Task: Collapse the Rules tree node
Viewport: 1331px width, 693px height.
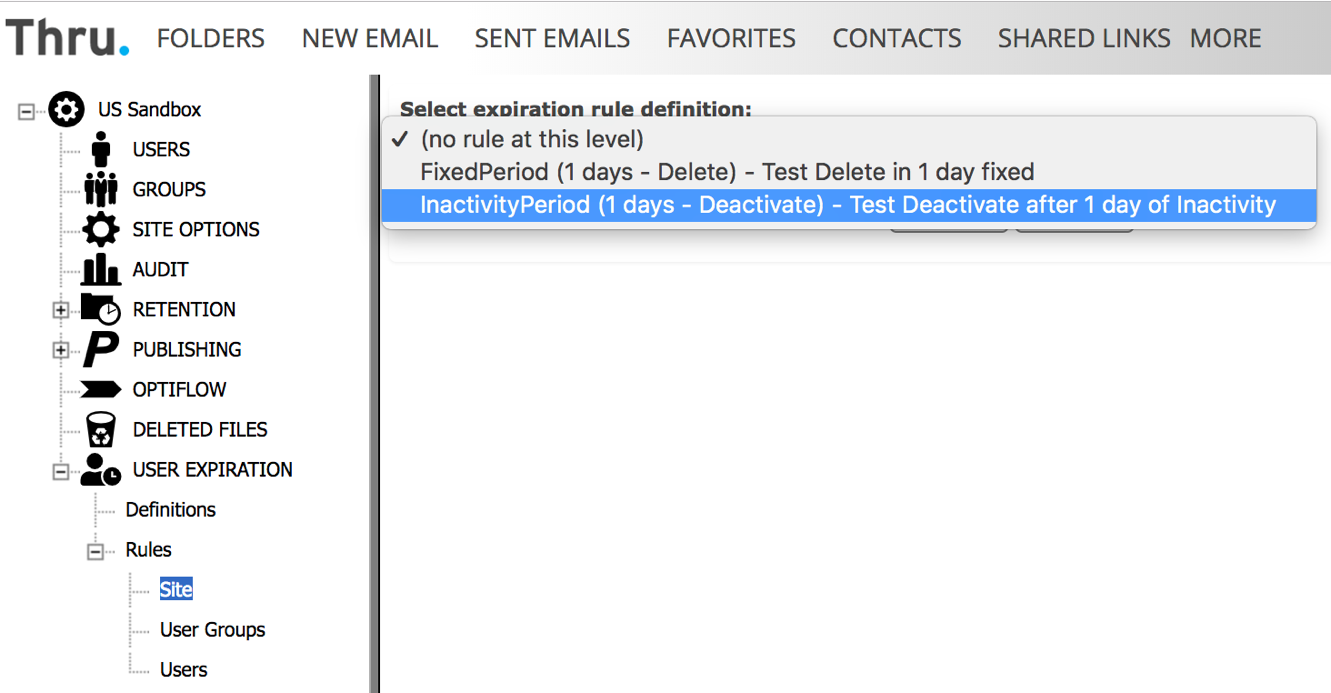Action: (x=96, y=551)
